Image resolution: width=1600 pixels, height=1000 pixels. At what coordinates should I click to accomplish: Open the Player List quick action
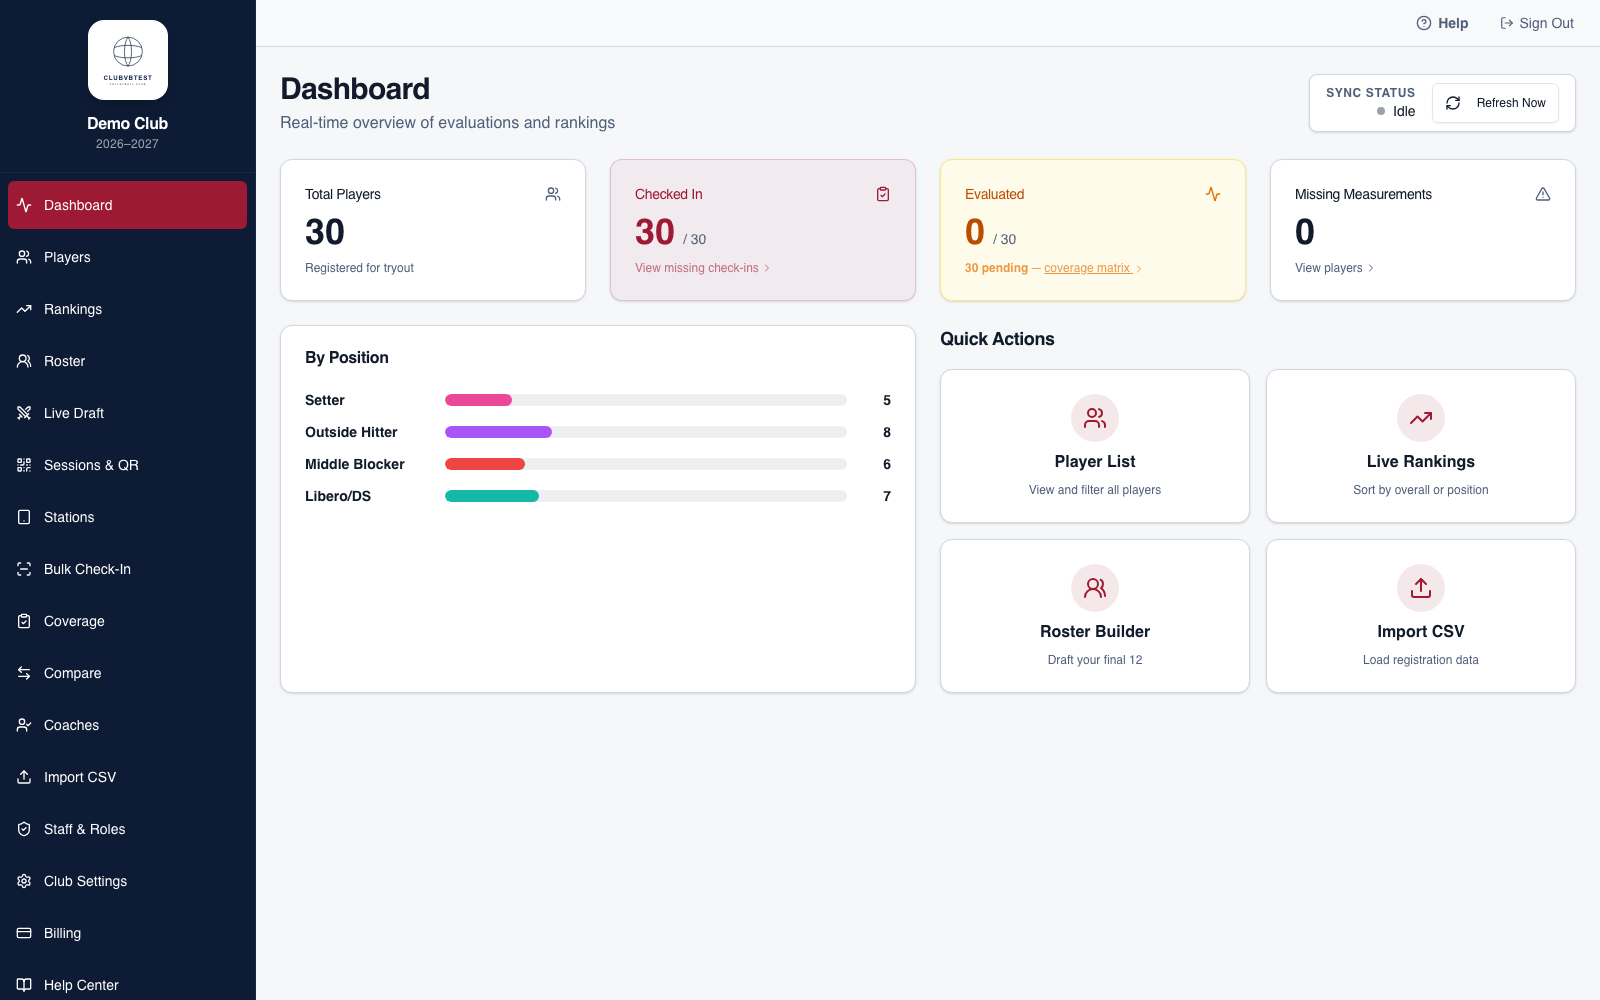click(x=1095, y=446)
